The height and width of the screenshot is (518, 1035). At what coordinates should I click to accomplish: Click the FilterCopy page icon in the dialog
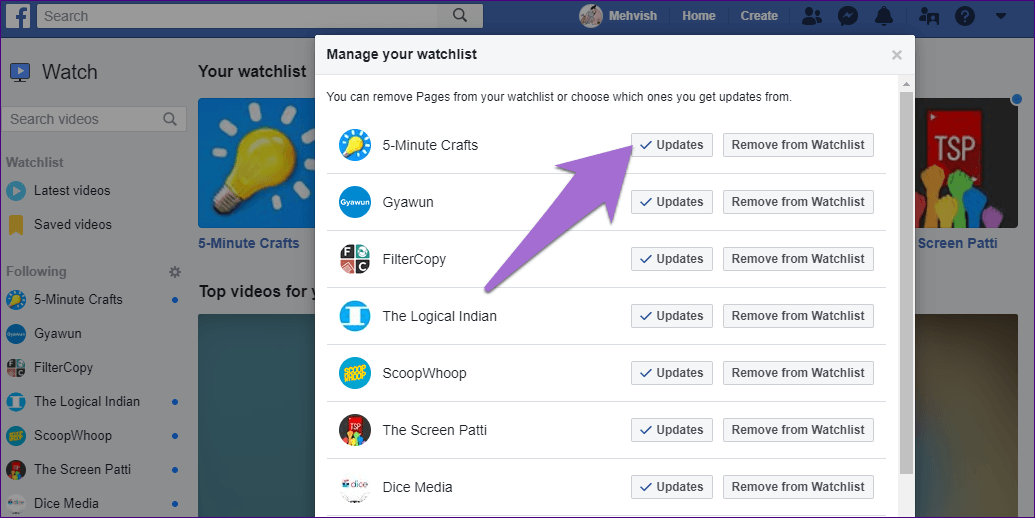tap(355, 259)
